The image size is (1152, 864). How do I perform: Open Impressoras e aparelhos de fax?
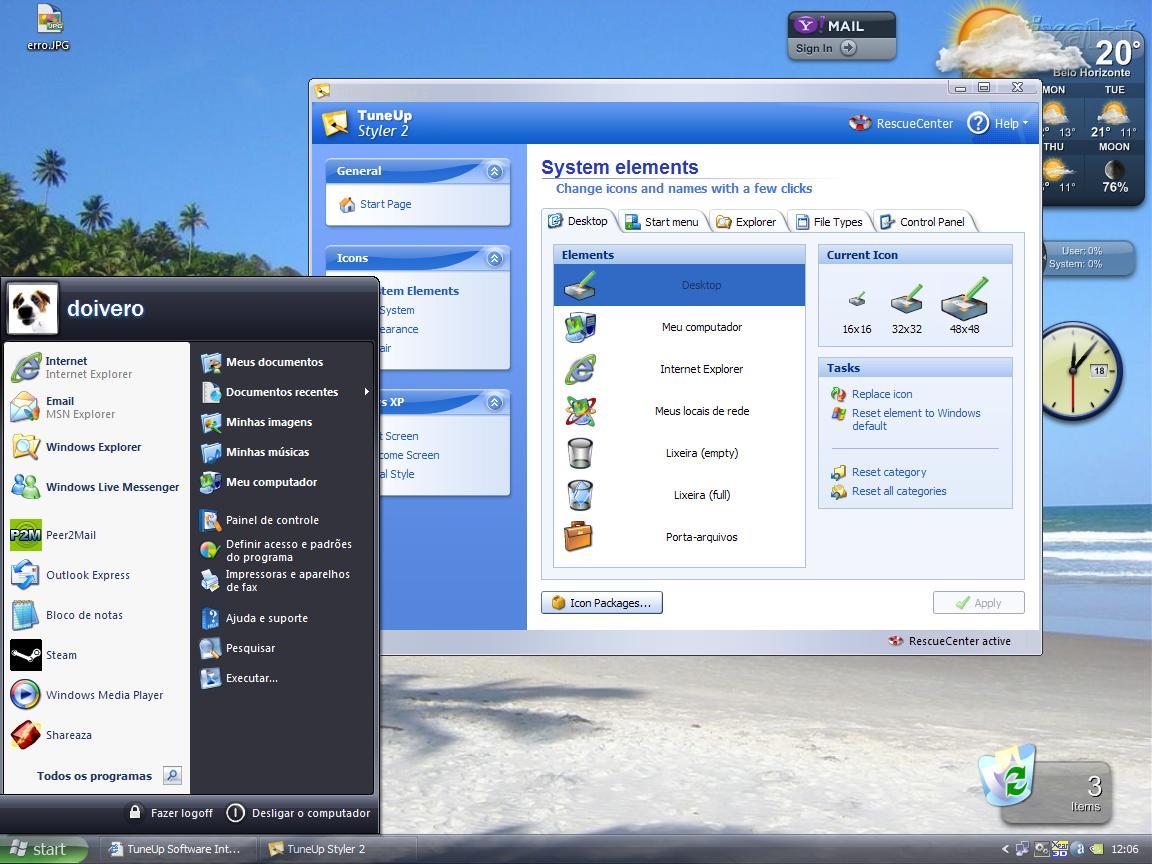coord(284,580)
